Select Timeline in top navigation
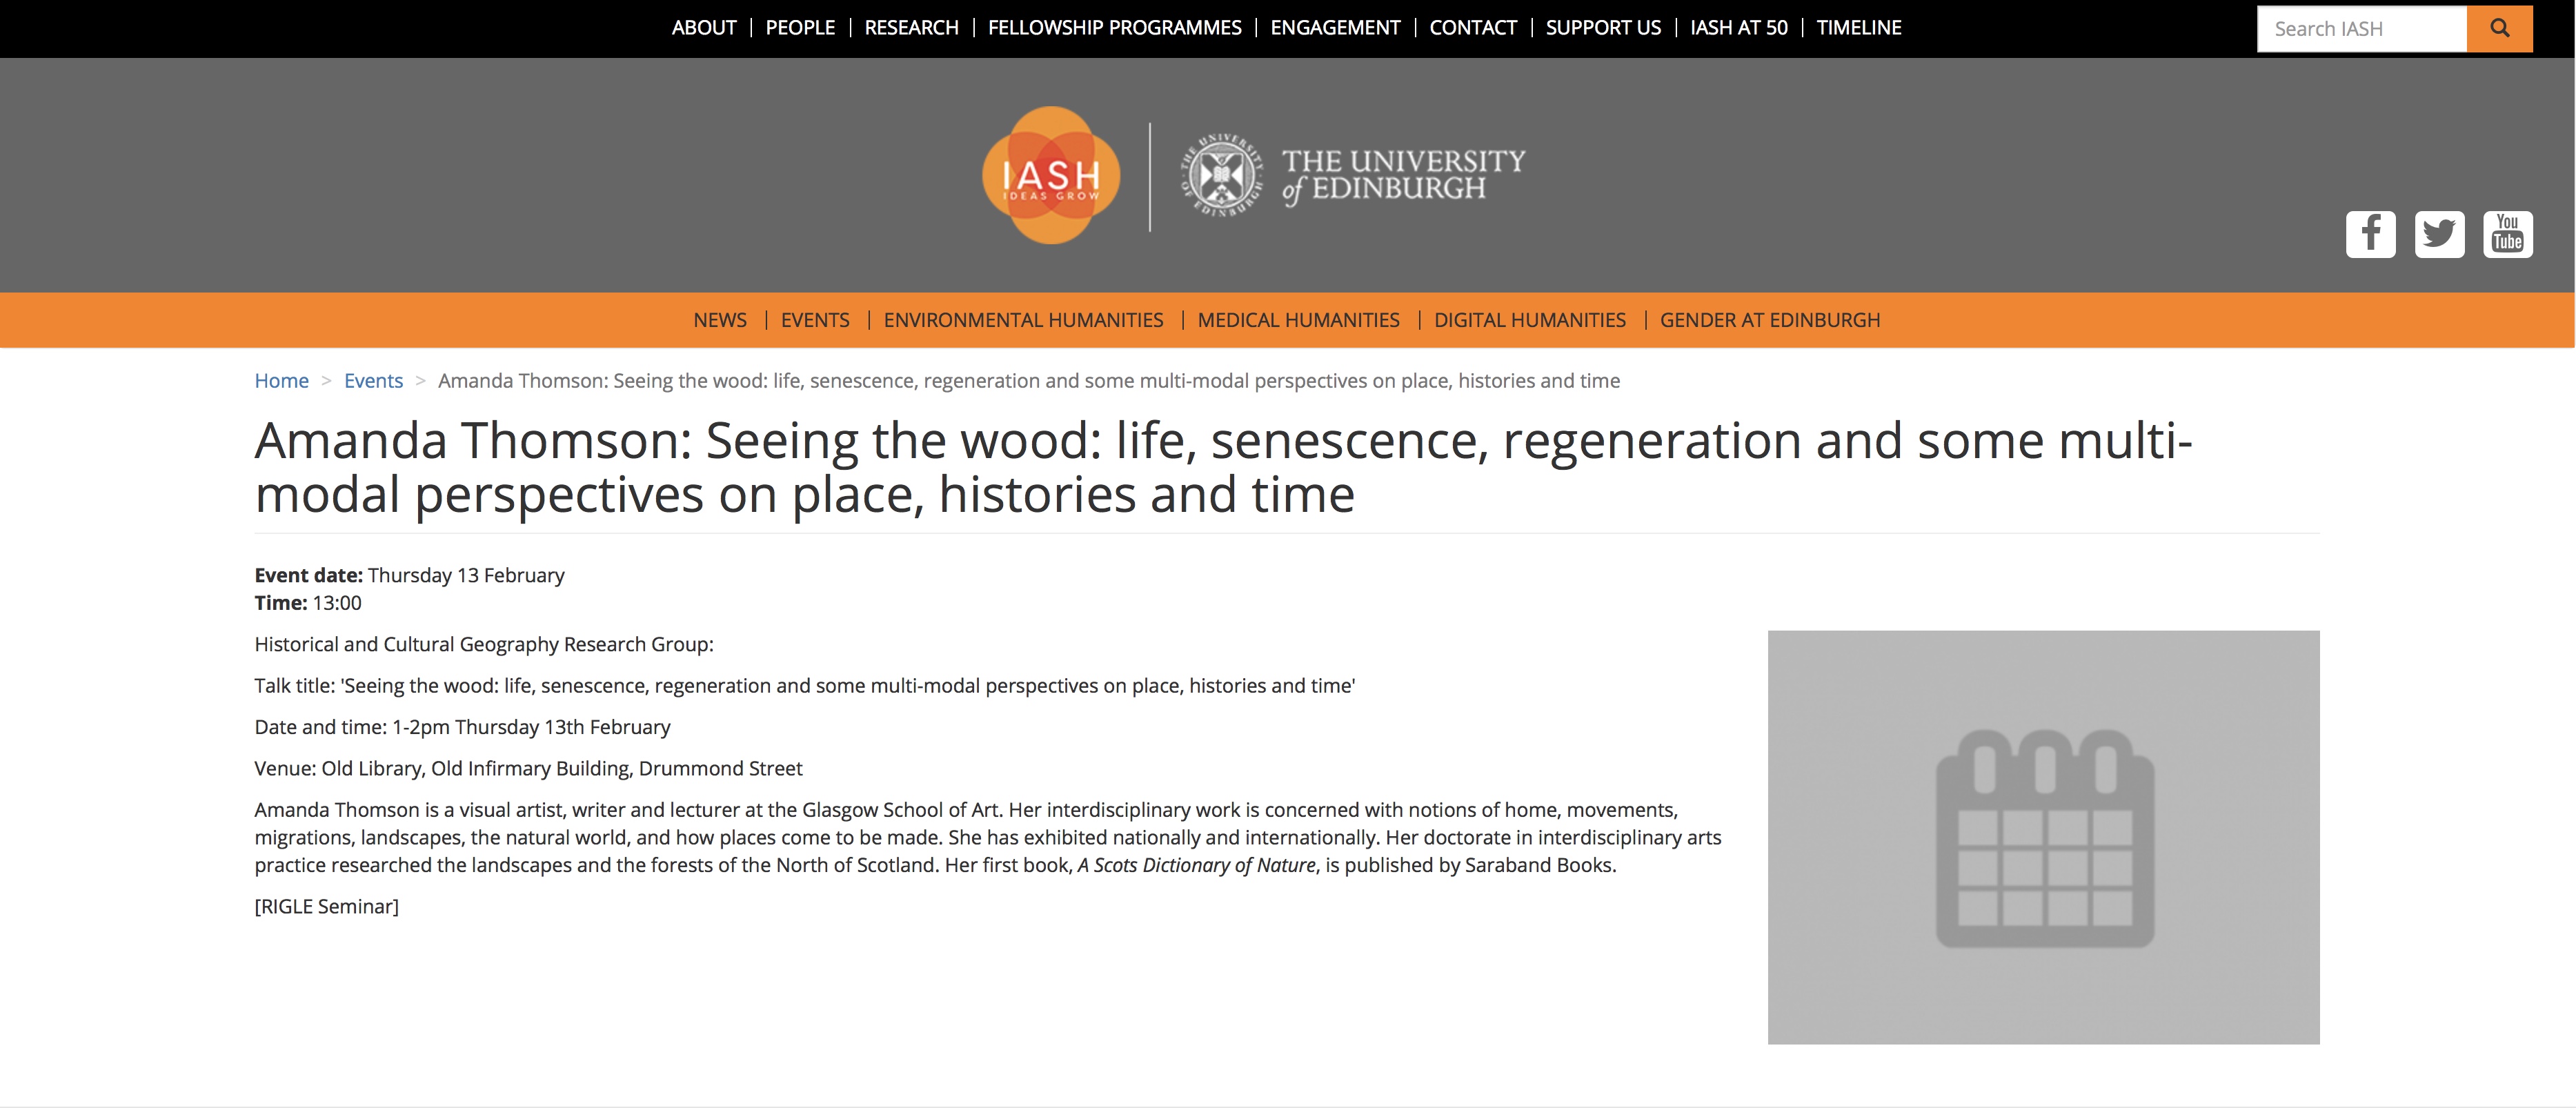The image size is (2576, 1108). pos(1858,28)
